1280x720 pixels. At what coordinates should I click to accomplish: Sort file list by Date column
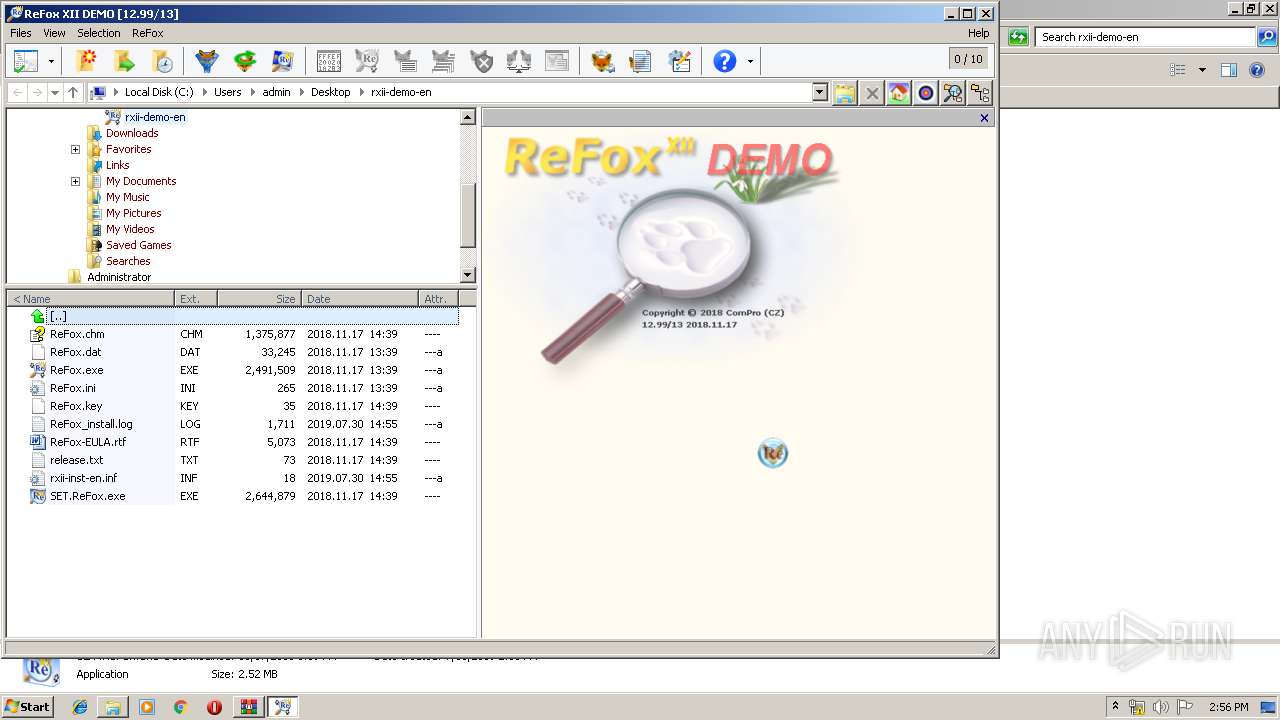(360, 299)
